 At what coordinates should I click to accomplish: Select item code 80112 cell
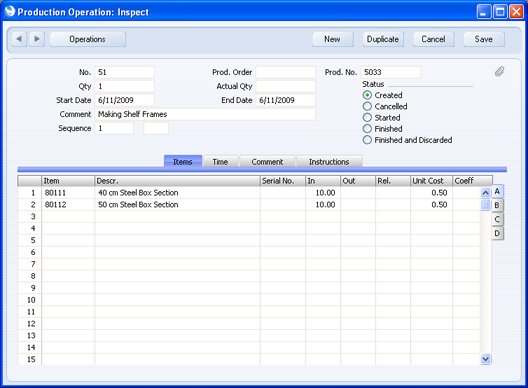tap(68, 205)
